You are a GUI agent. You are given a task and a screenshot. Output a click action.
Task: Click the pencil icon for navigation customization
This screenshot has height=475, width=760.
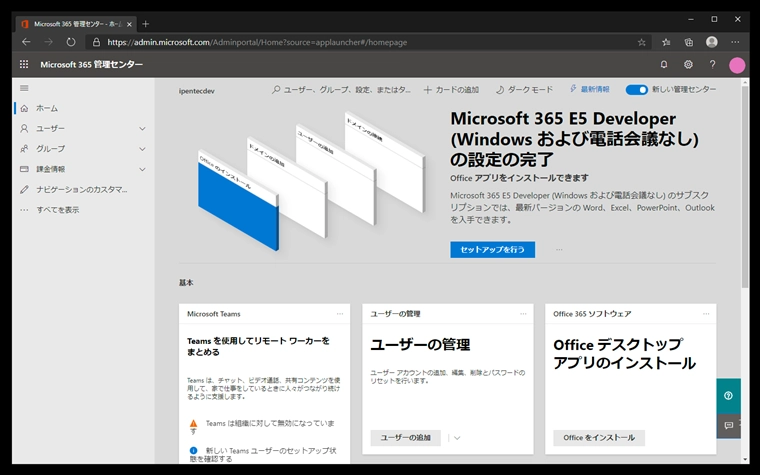tap(24, 190)
